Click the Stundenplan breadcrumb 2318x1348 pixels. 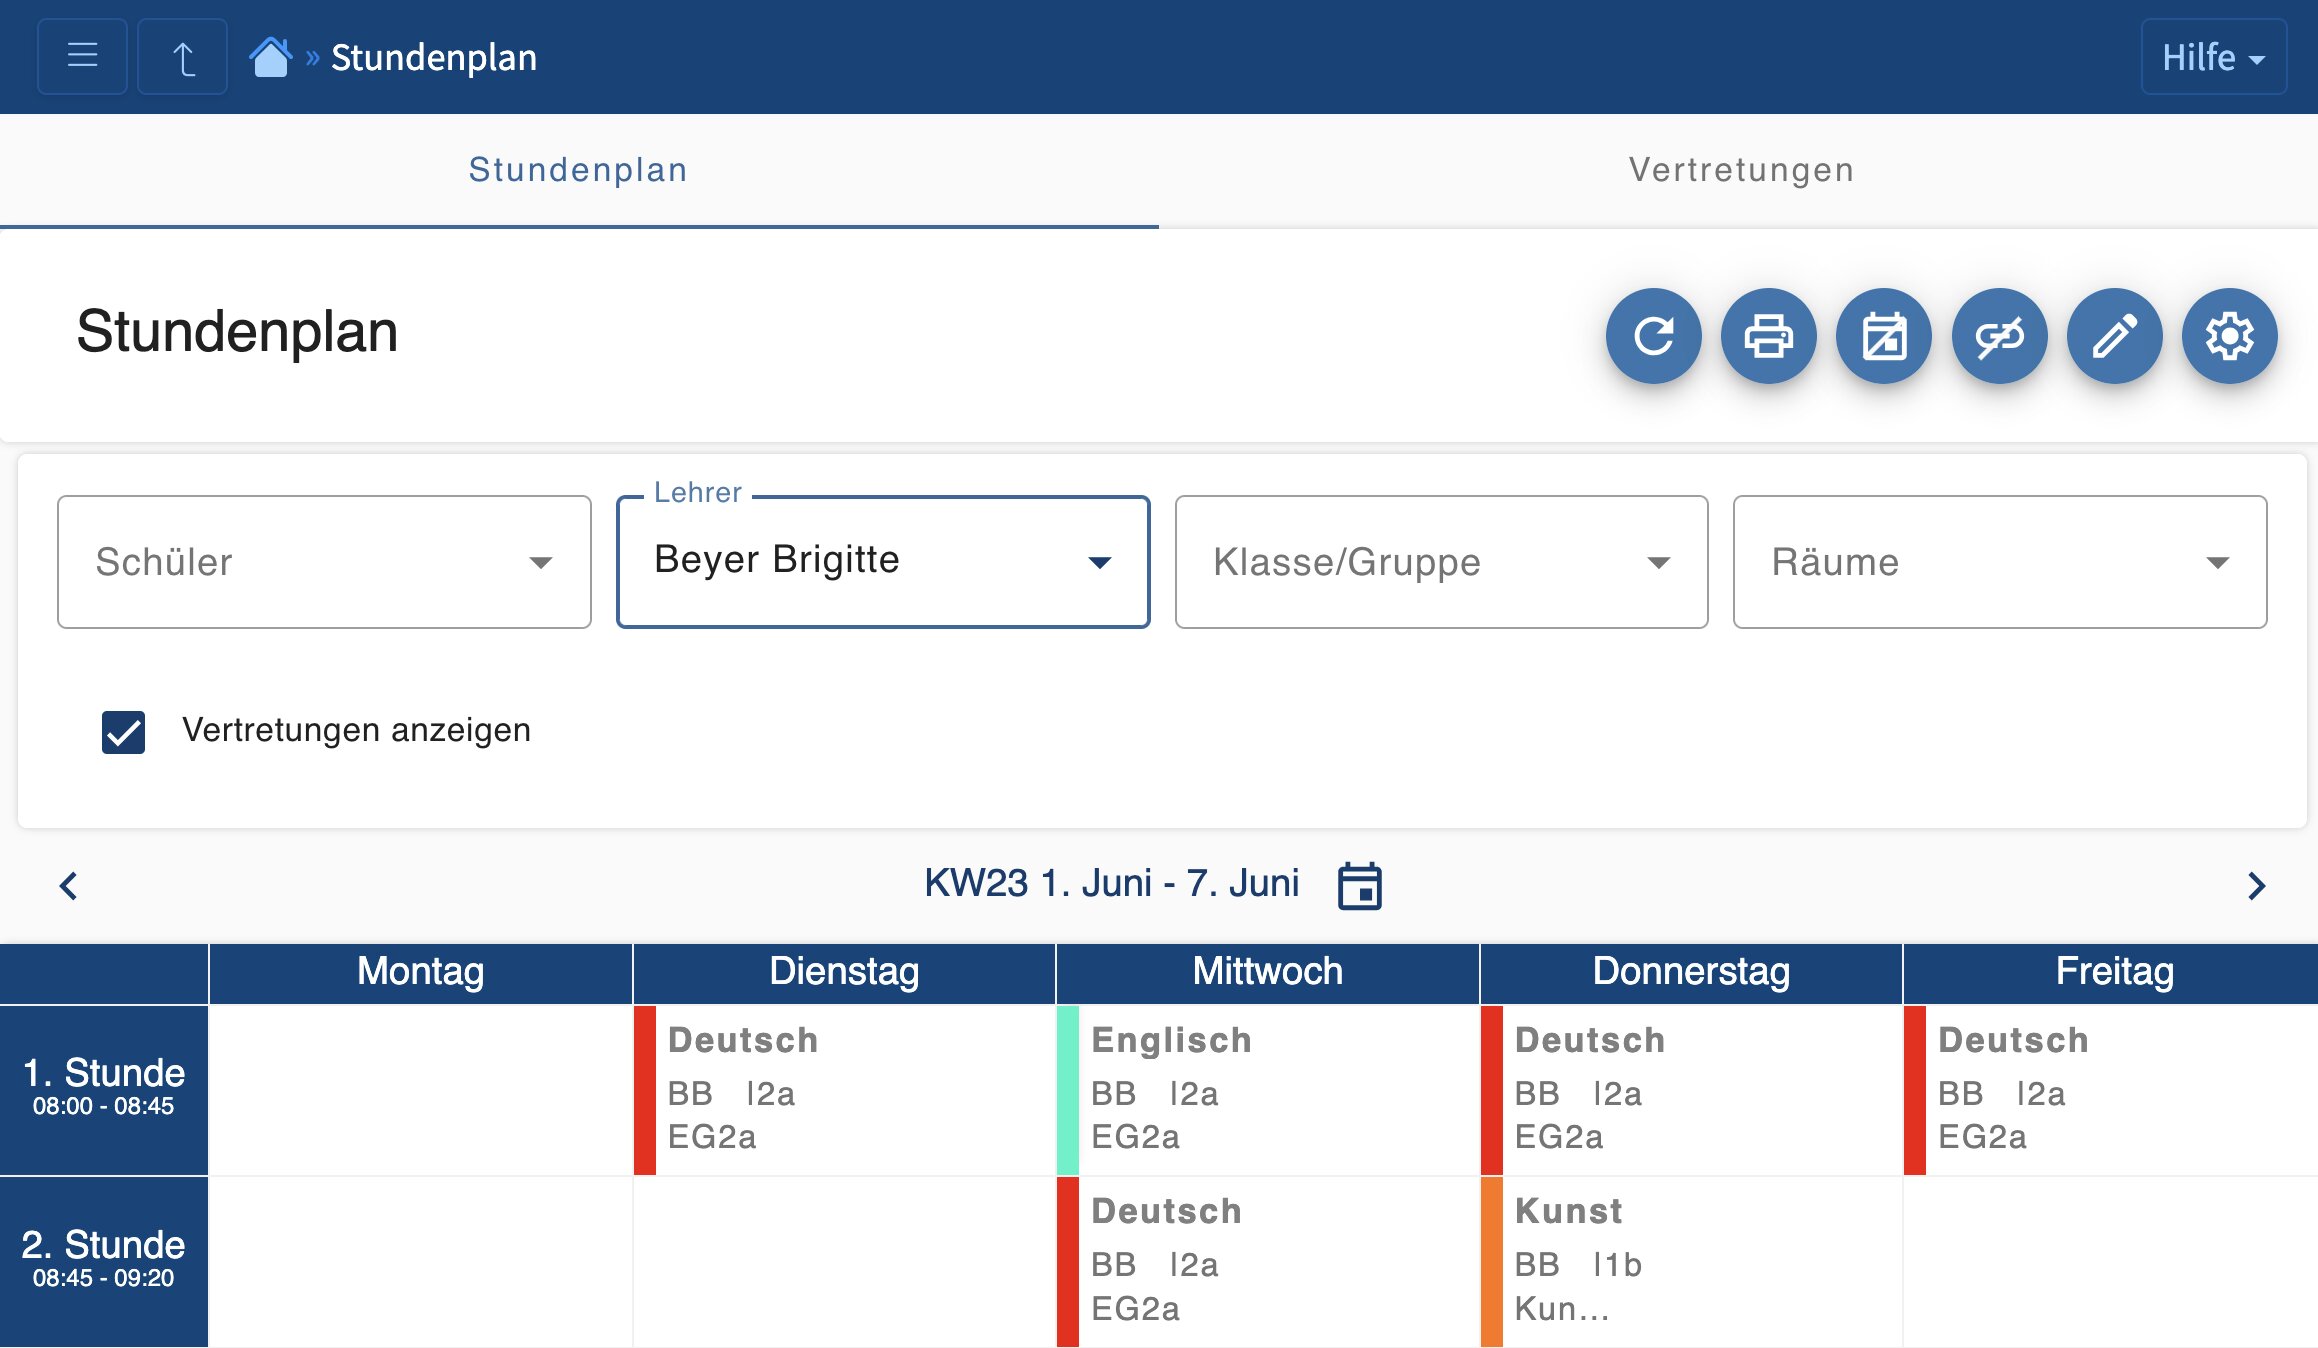click(x=434, y=57)
